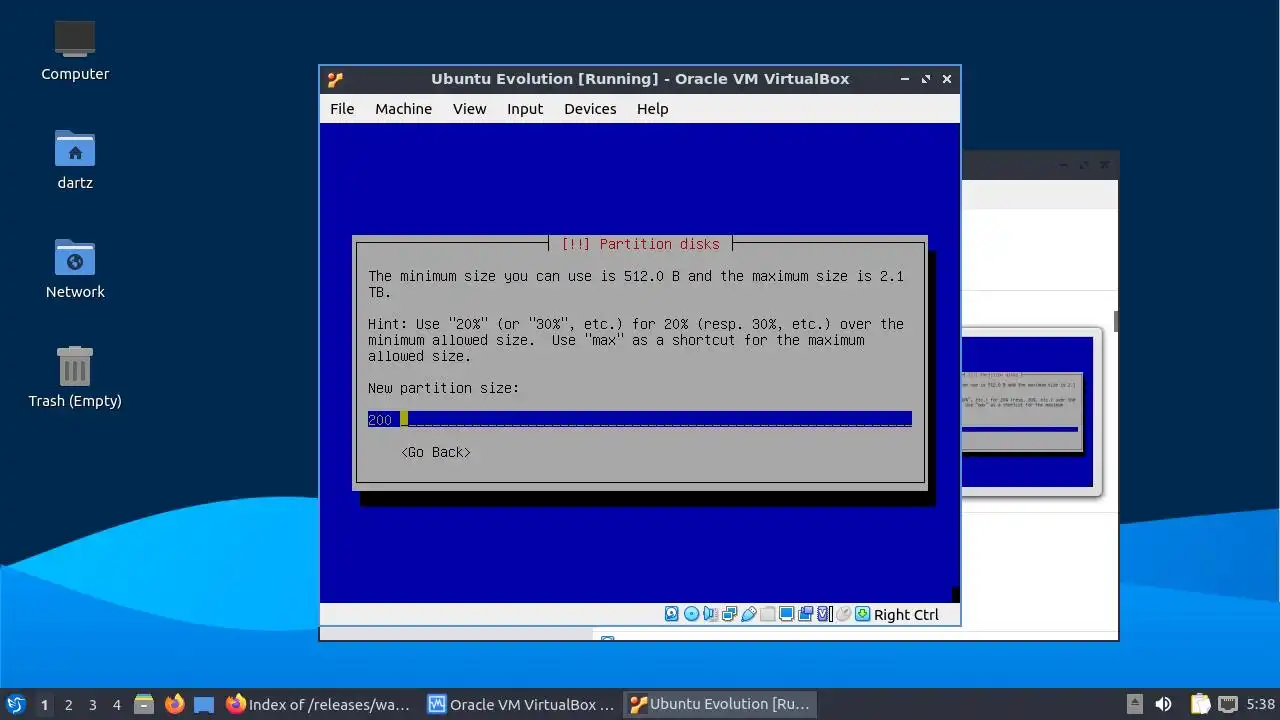Viewport: 1280px width, 720px height.
Task: Click the network connection tray icon
Action: tap(1228, 704)
